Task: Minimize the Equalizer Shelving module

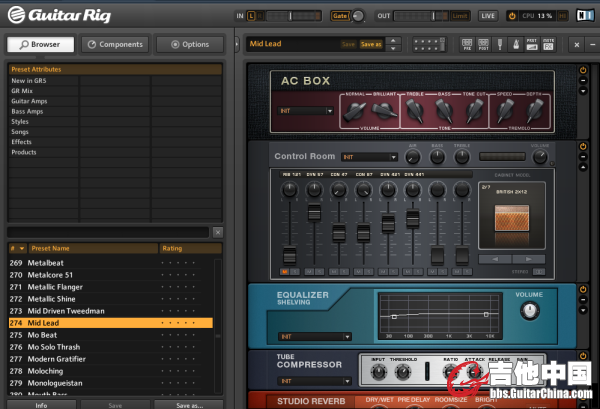Action: click(583, 300)
